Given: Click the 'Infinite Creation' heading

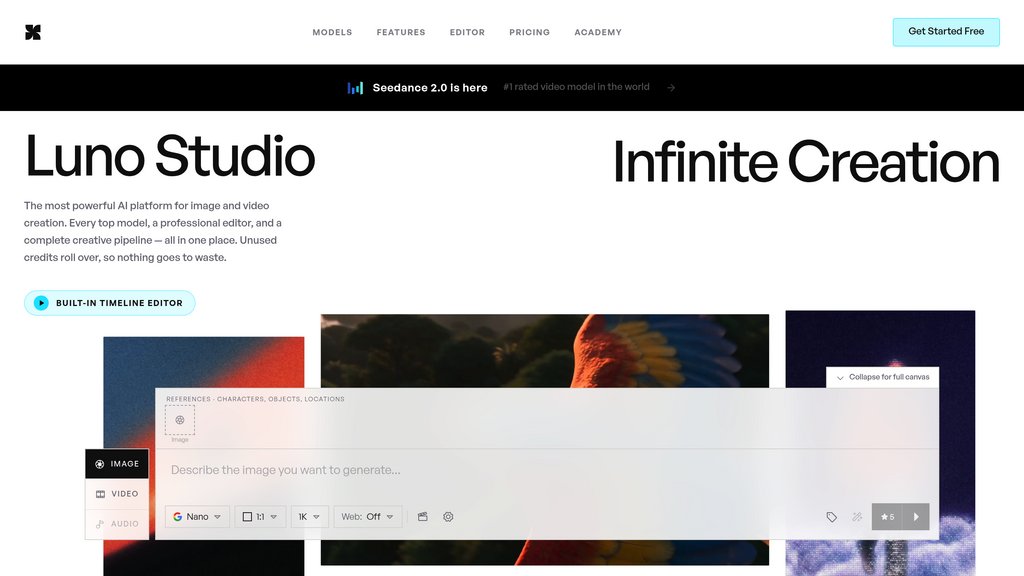Looking at the screenshot, I should click(x=806, y=162).
